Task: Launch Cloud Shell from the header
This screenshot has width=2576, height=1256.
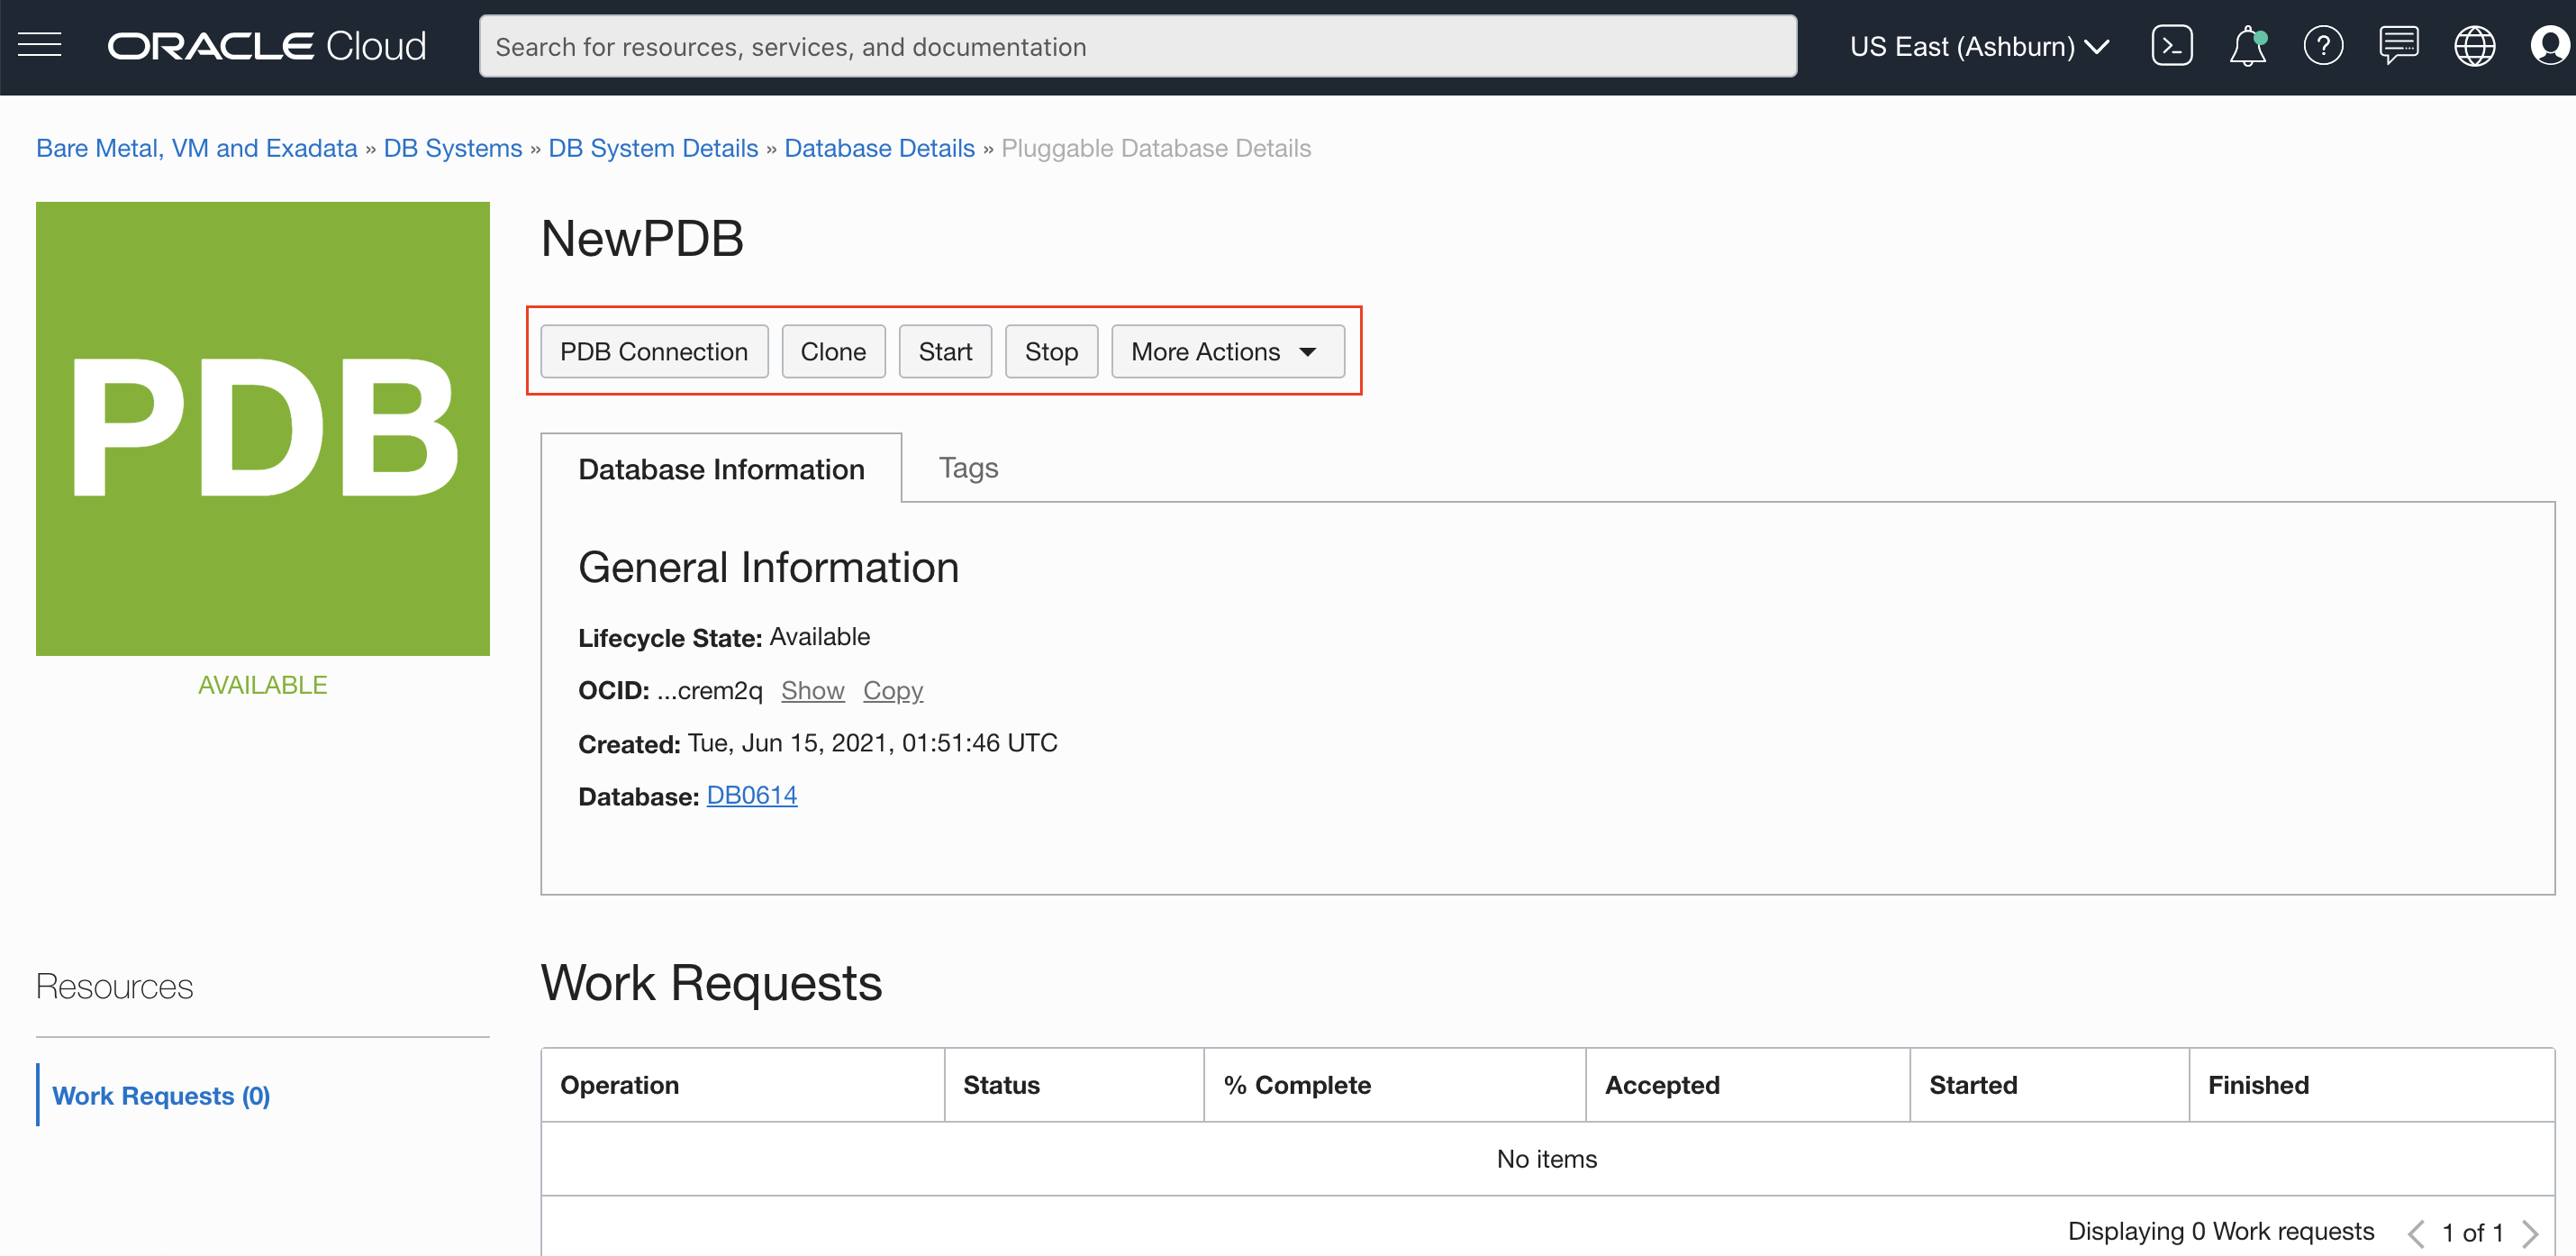Action: [2171, 46]
